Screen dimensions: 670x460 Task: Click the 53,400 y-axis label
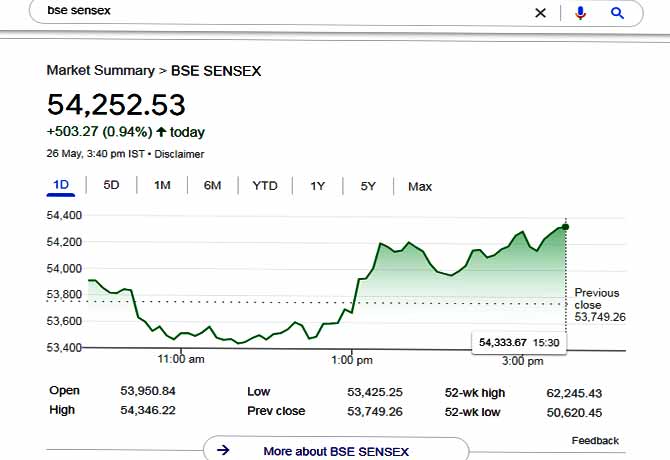(x=64, y=347)
